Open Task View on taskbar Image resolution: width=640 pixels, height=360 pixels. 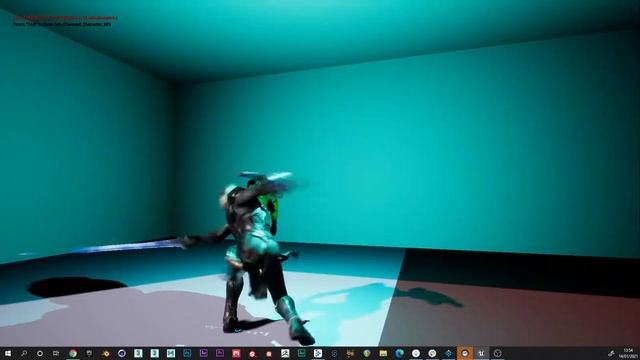click(56, 353)
